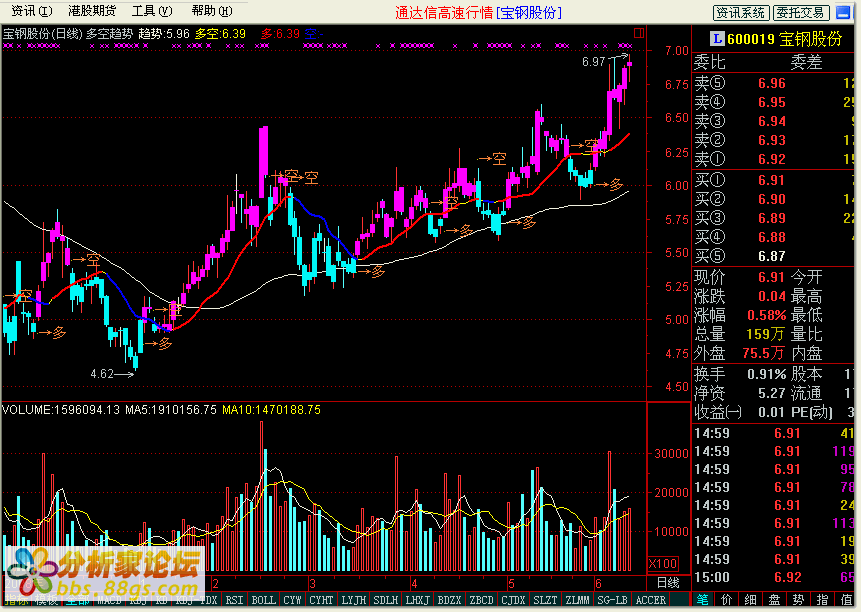Click the blue L icon beside 600019
Viewport: 861px width, 612px height.
point(717,39)
